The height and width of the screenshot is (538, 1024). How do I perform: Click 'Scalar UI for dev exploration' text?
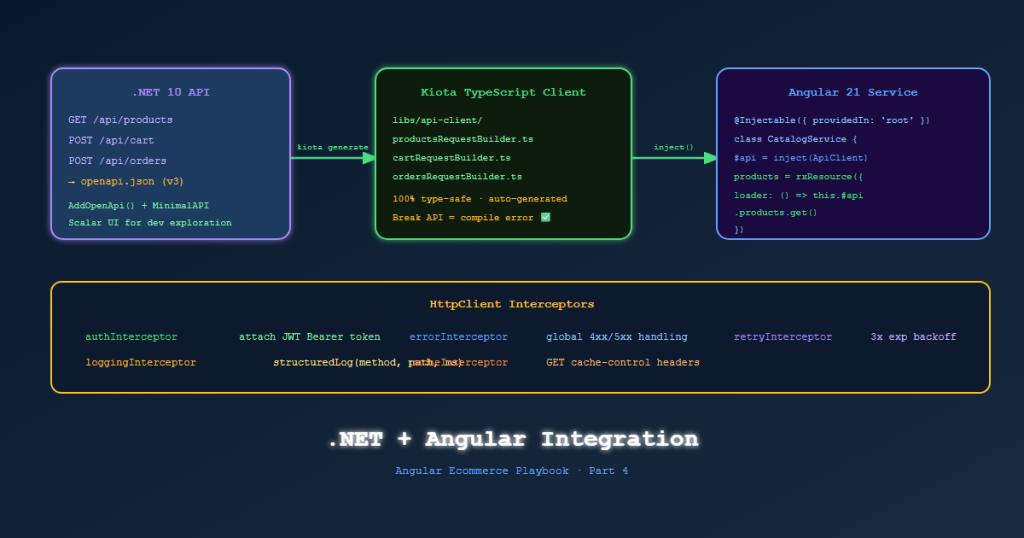[x=150, y=223]
